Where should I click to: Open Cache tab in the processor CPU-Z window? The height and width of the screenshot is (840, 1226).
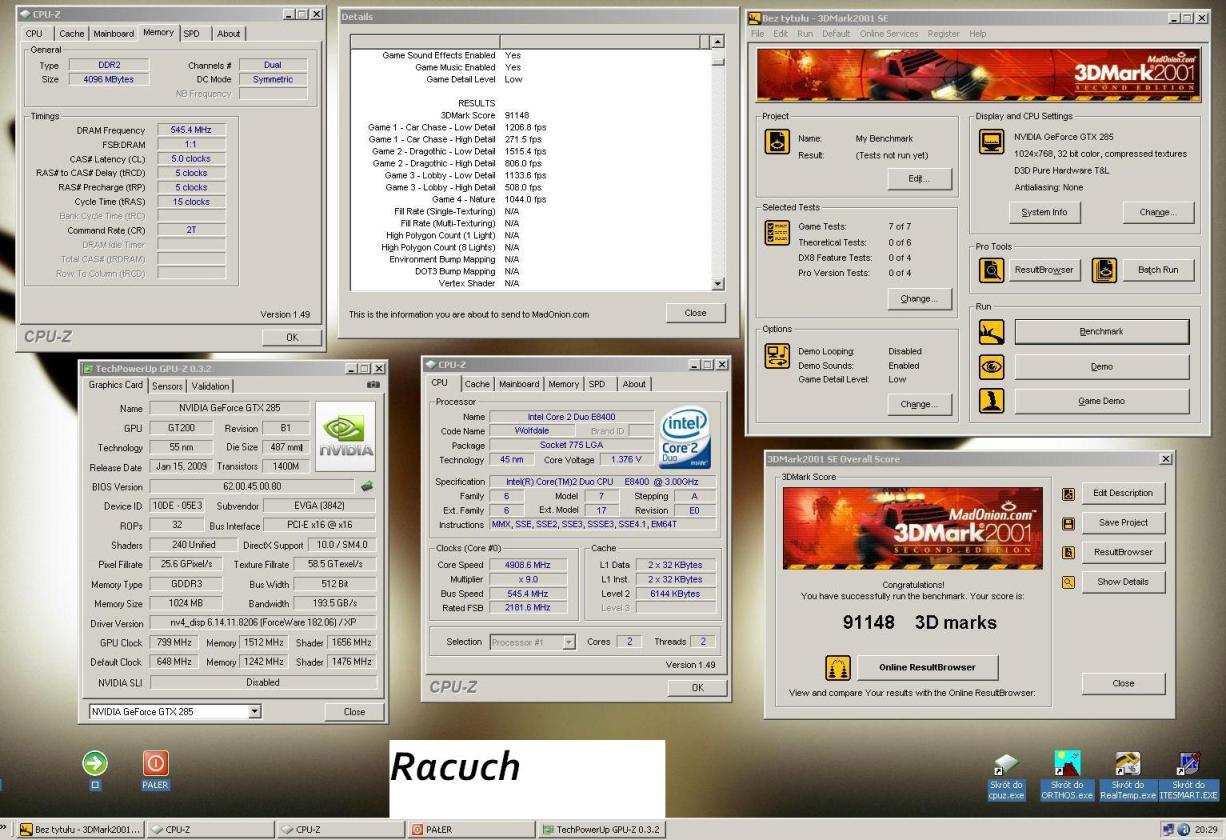[x=475, y=383]
